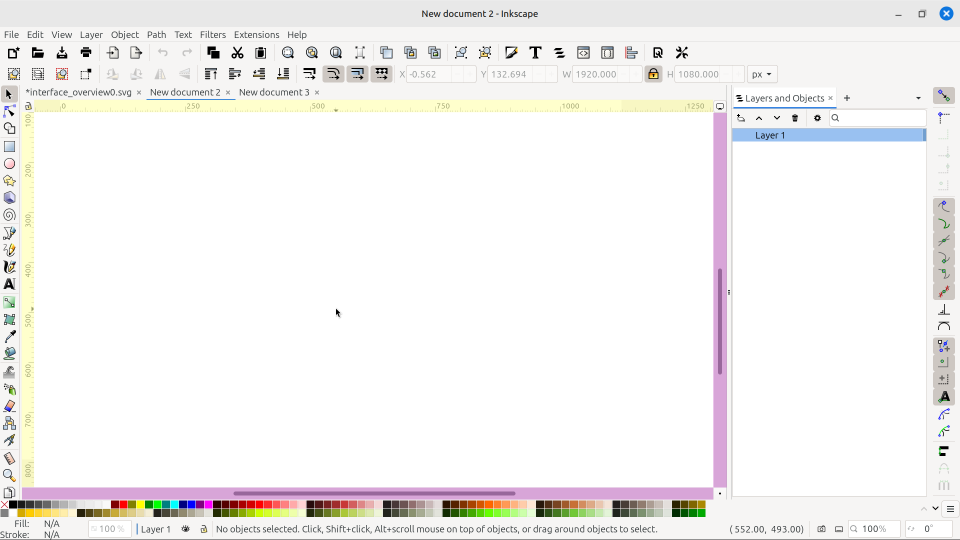Move layer up with arrow button
Image resolution: width=960 pixels, height=540 pixels.
[759, 118]
